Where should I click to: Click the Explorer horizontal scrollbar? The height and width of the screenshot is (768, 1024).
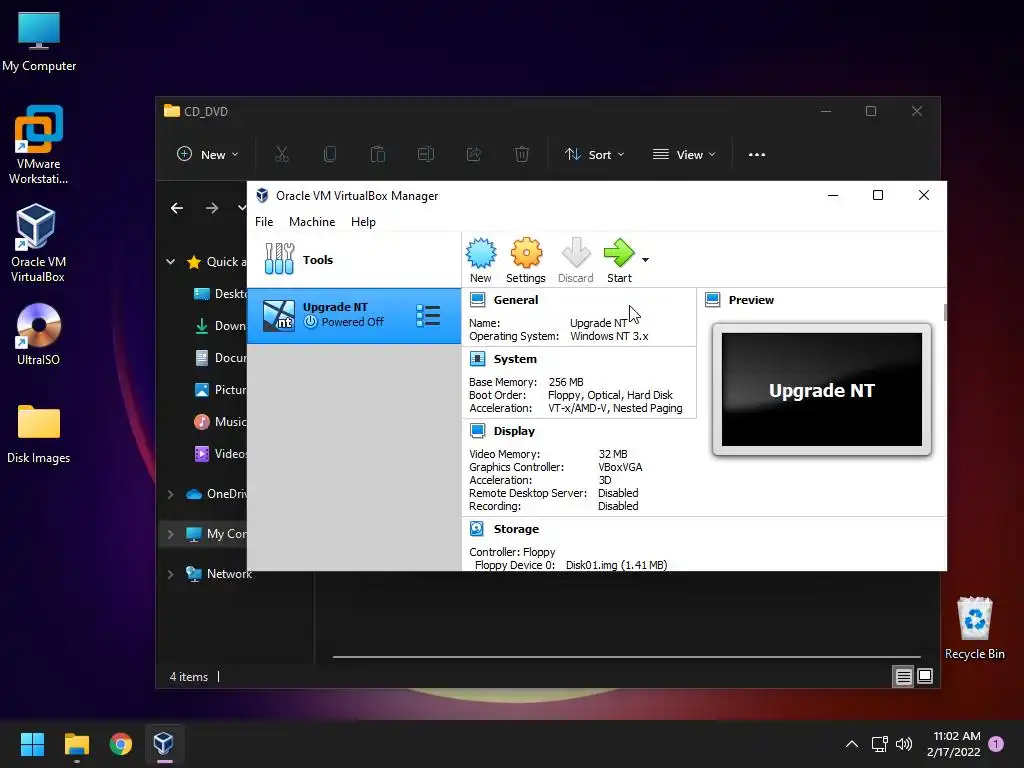627,657
